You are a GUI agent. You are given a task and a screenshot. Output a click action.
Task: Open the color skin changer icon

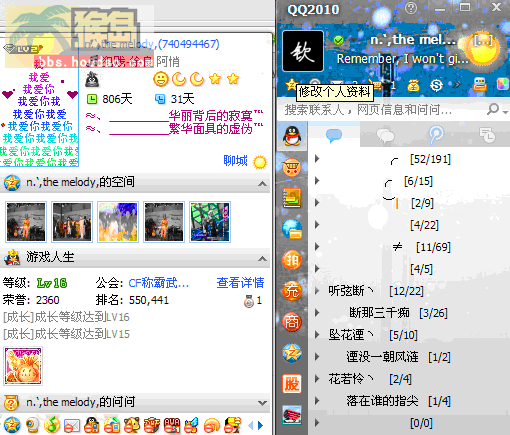click(503, 84)
